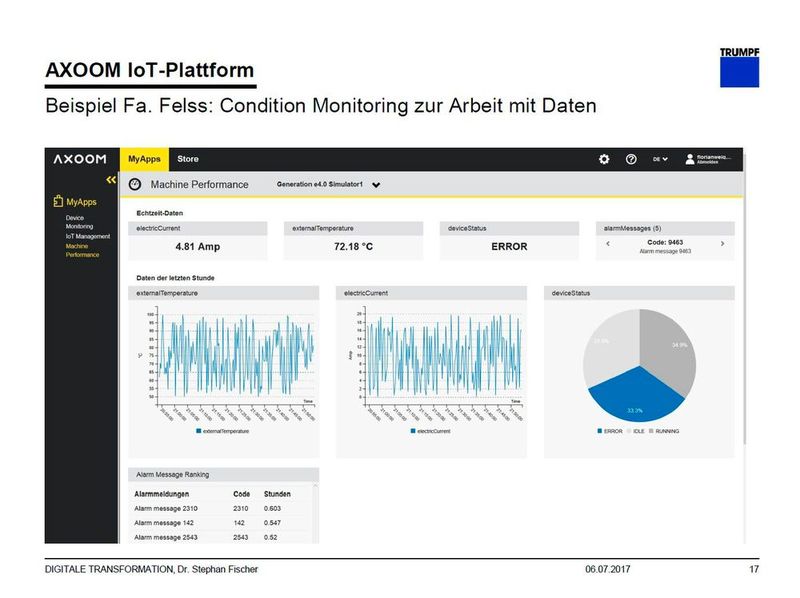The height and width of the screenshot is (598, 800).
Task: Click the electricCurrent chart header
Action: click(431, 293)
